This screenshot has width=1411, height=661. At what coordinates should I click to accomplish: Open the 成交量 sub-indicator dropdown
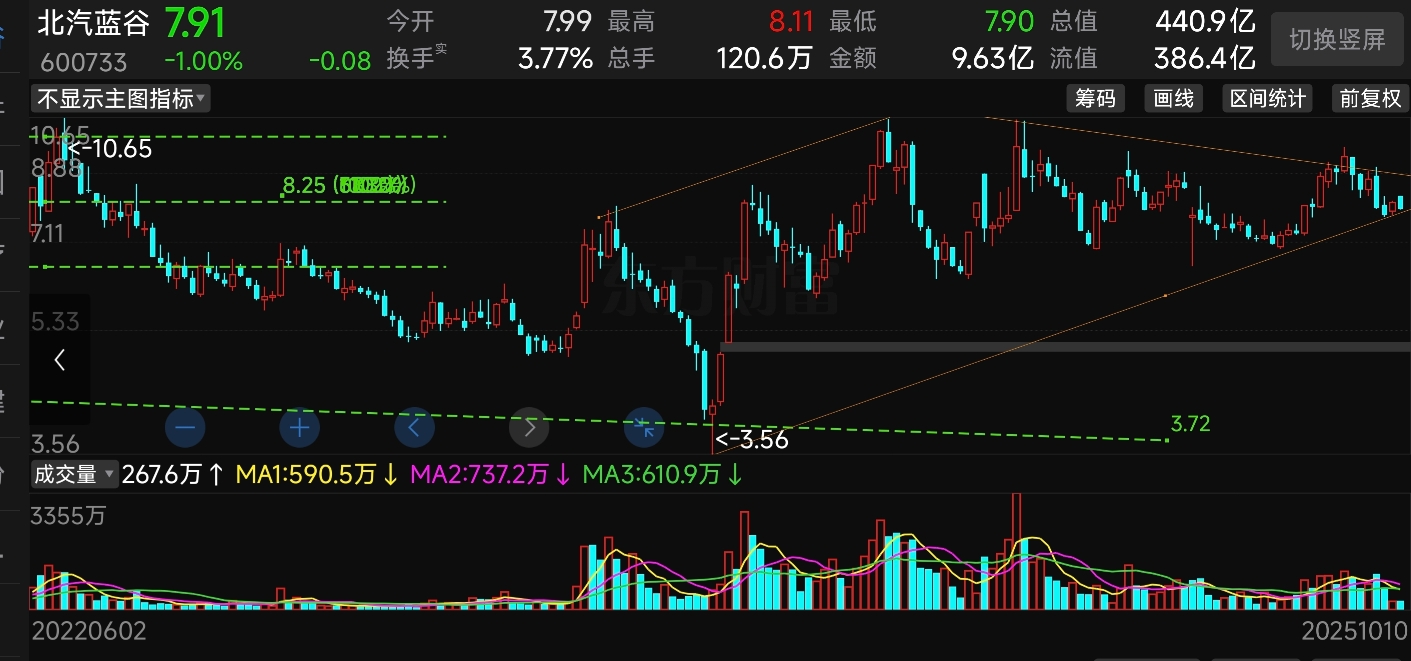(75, 474)
